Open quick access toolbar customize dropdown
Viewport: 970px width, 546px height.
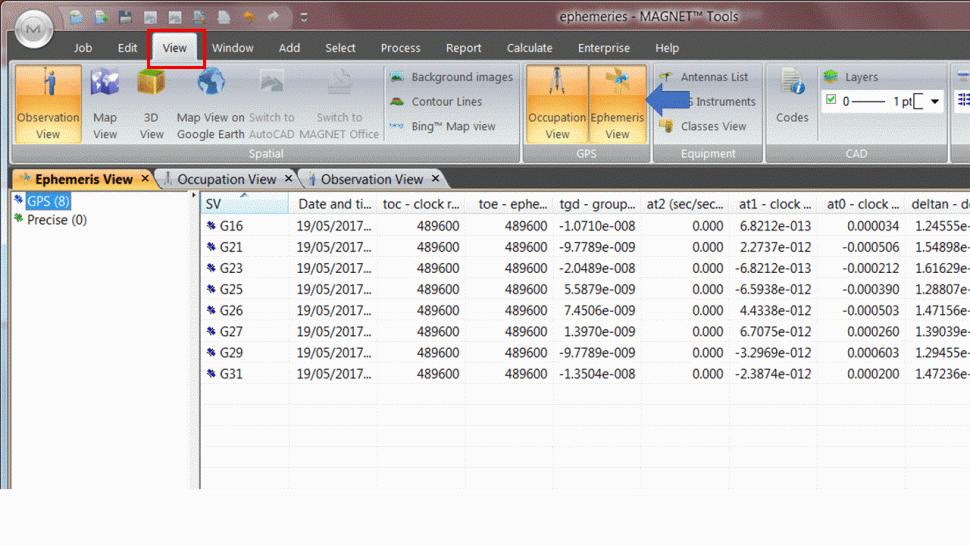click(x=304, y=17)
